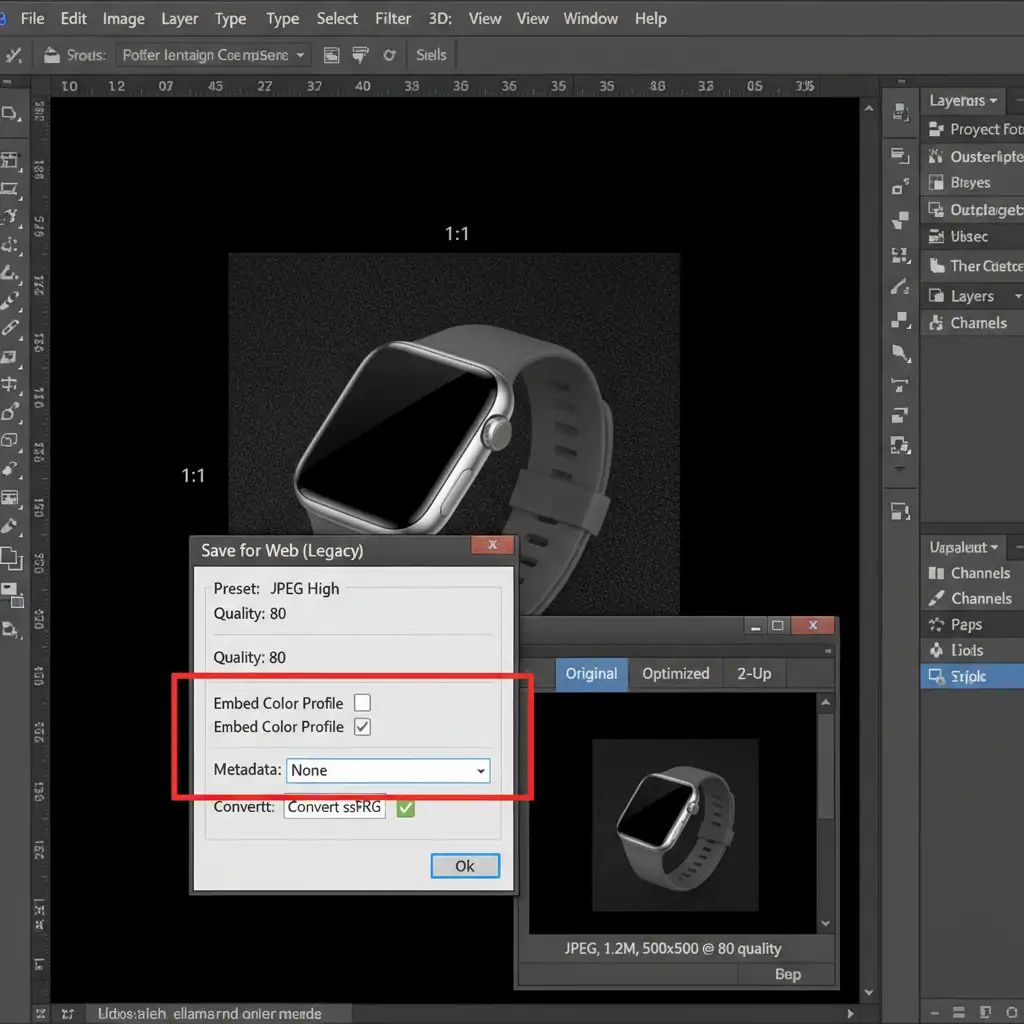Open the Metadata dropdown showing None

pos(388,771)
